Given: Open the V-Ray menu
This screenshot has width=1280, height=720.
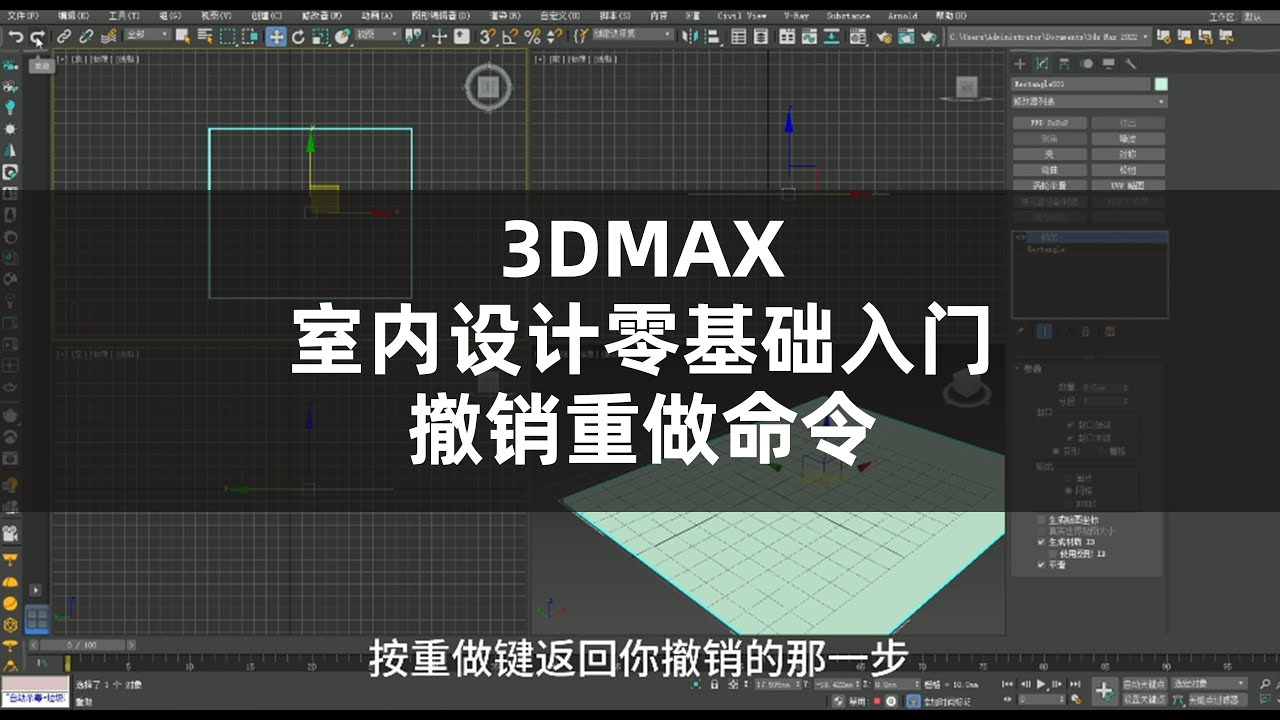Looking at the screenshot, I should (x=797, y=16).
